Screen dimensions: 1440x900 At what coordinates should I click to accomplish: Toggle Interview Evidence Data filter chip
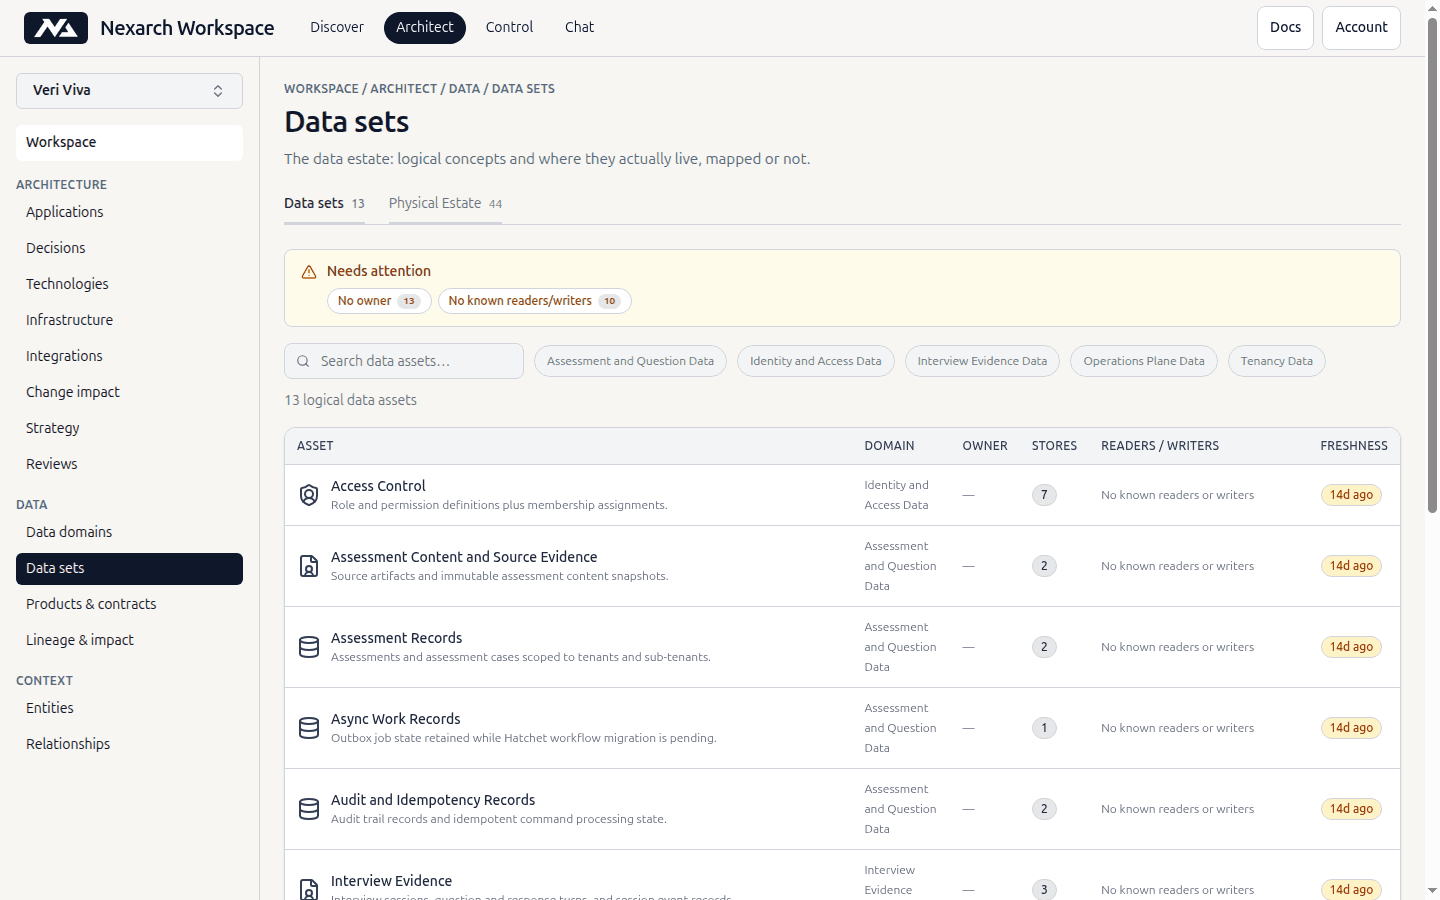point(982,361)
